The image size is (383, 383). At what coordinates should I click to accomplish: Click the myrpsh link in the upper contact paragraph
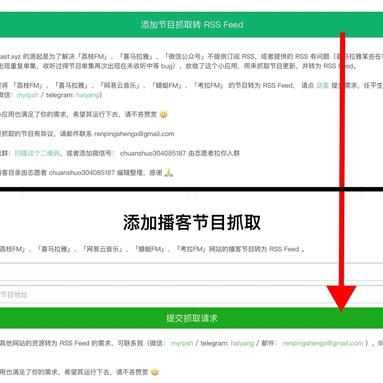[x=28, y=95]
